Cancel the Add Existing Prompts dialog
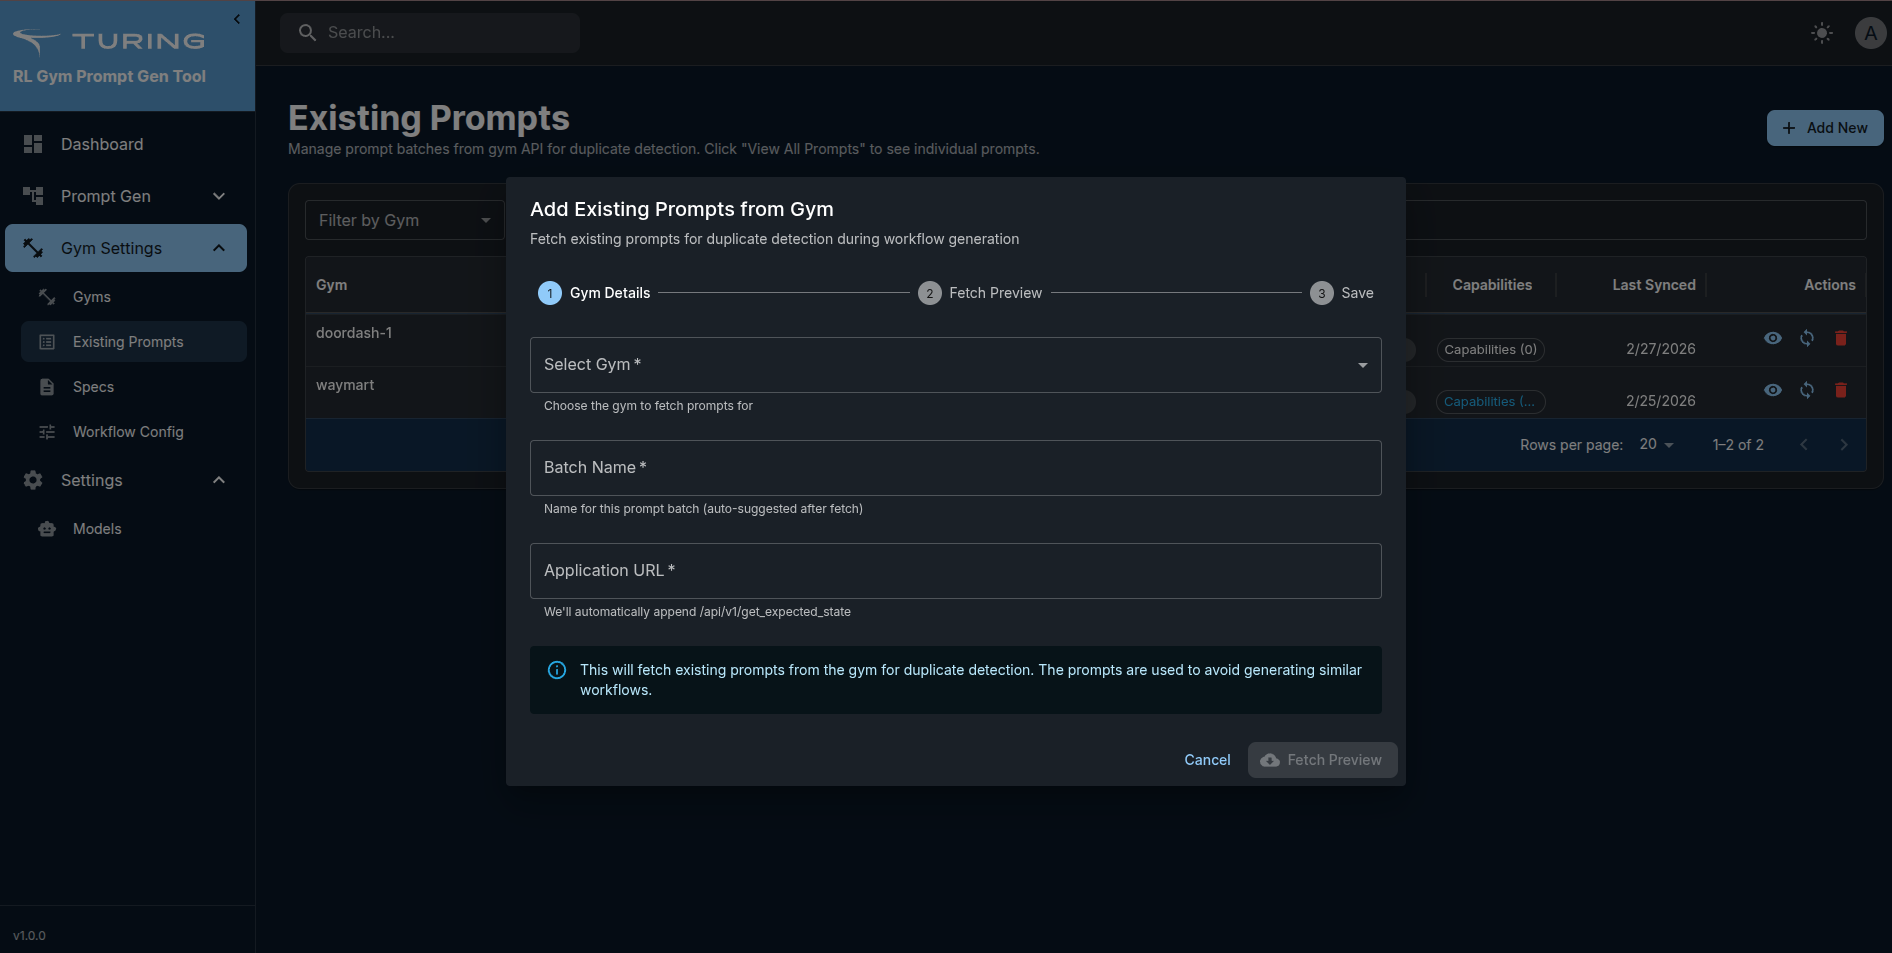 click(1207, 760)
